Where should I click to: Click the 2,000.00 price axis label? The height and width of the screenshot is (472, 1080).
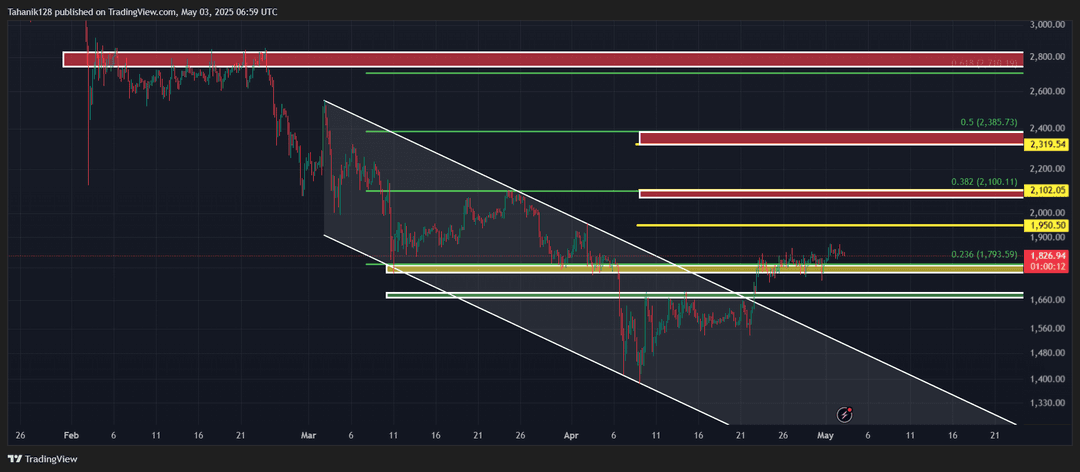click(x=1047, y=212)
